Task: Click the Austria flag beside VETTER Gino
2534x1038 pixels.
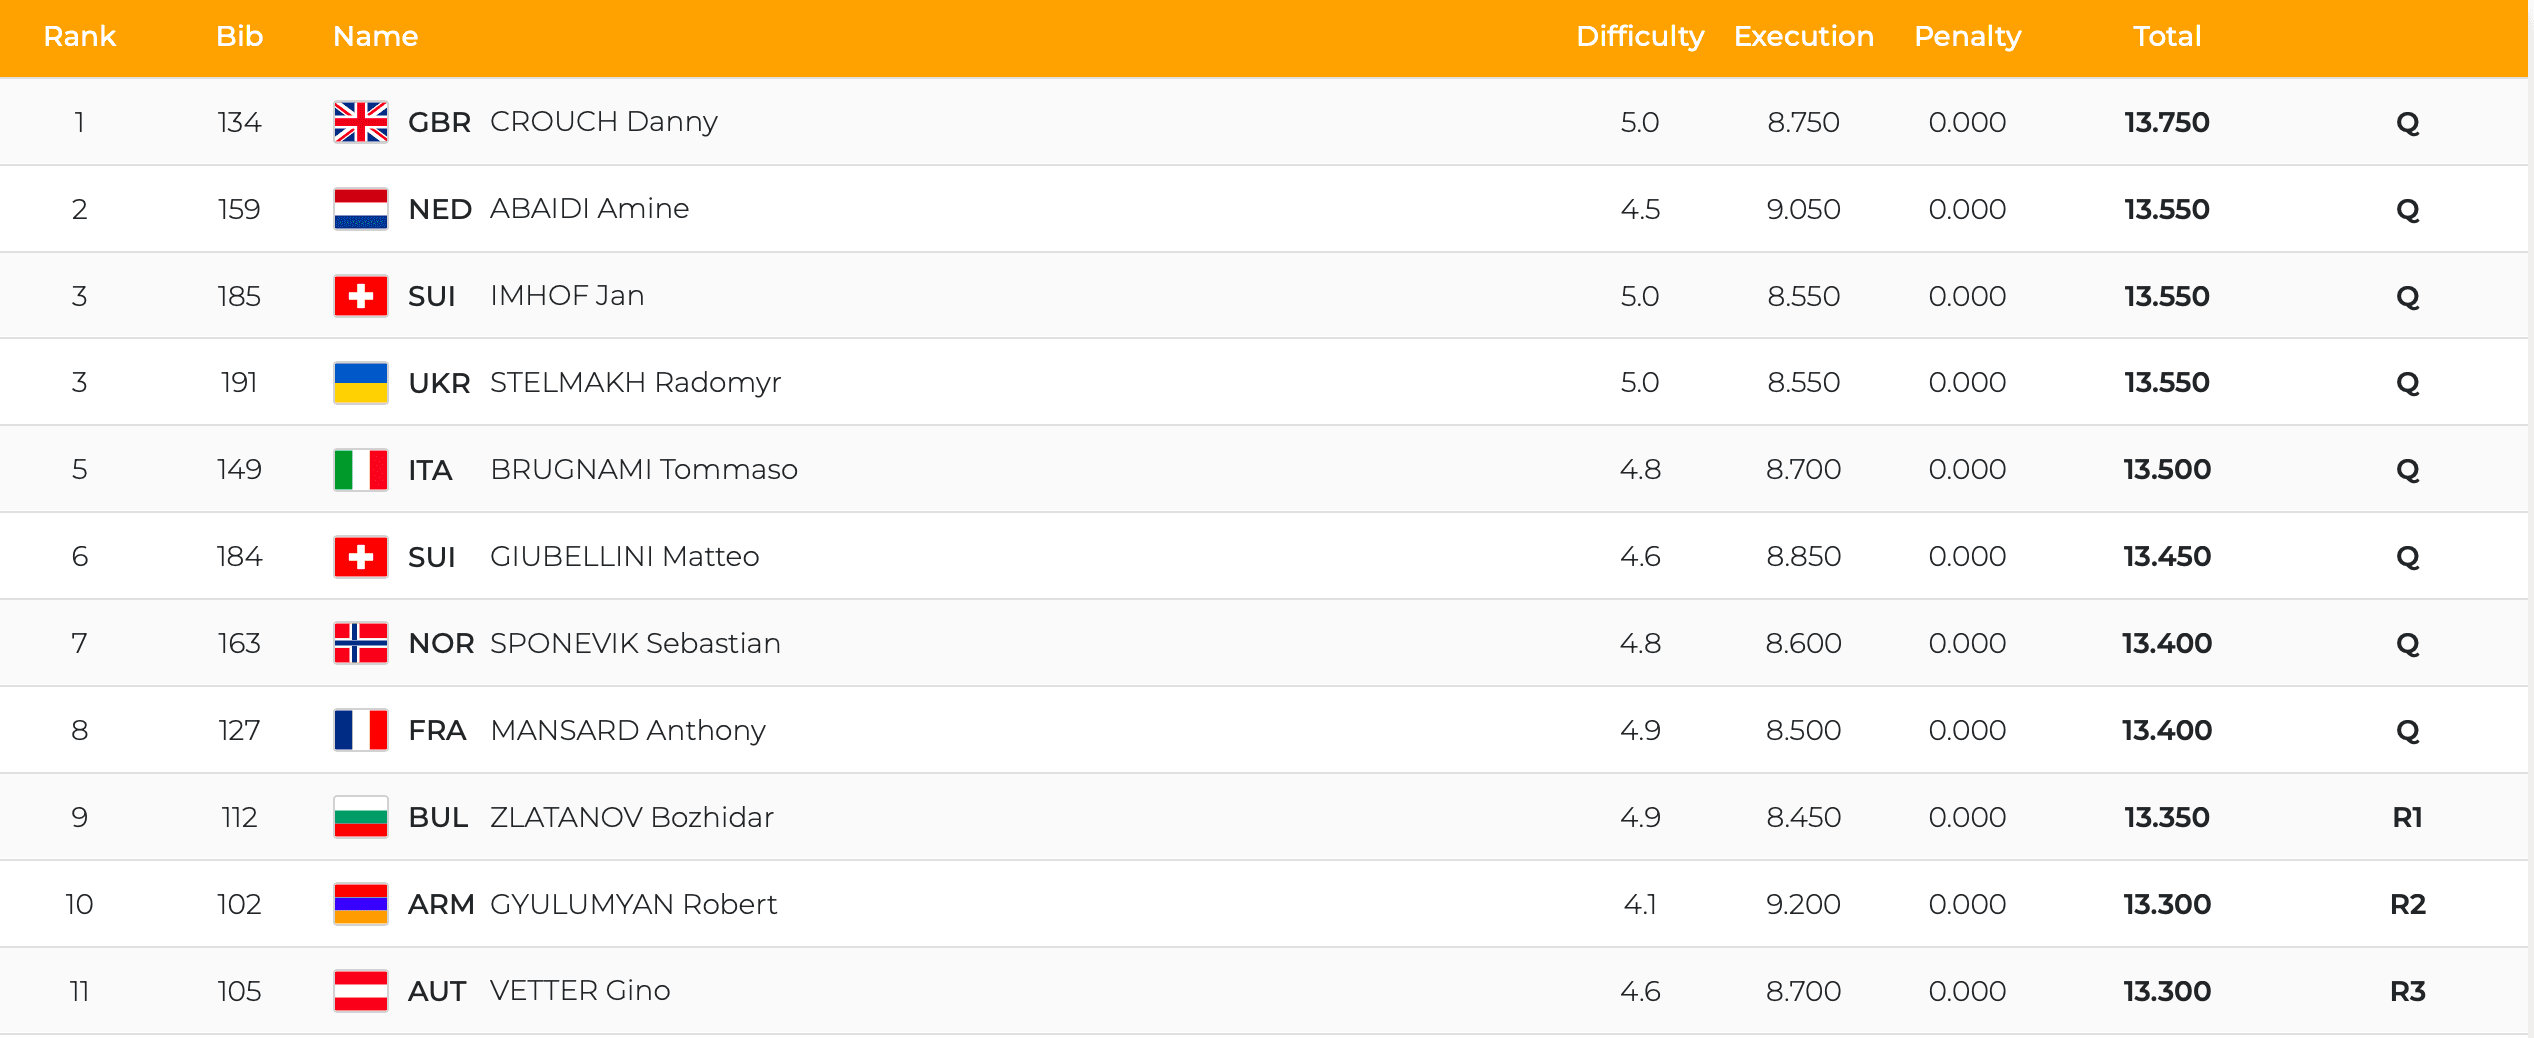Action: [x=360, y=991]
